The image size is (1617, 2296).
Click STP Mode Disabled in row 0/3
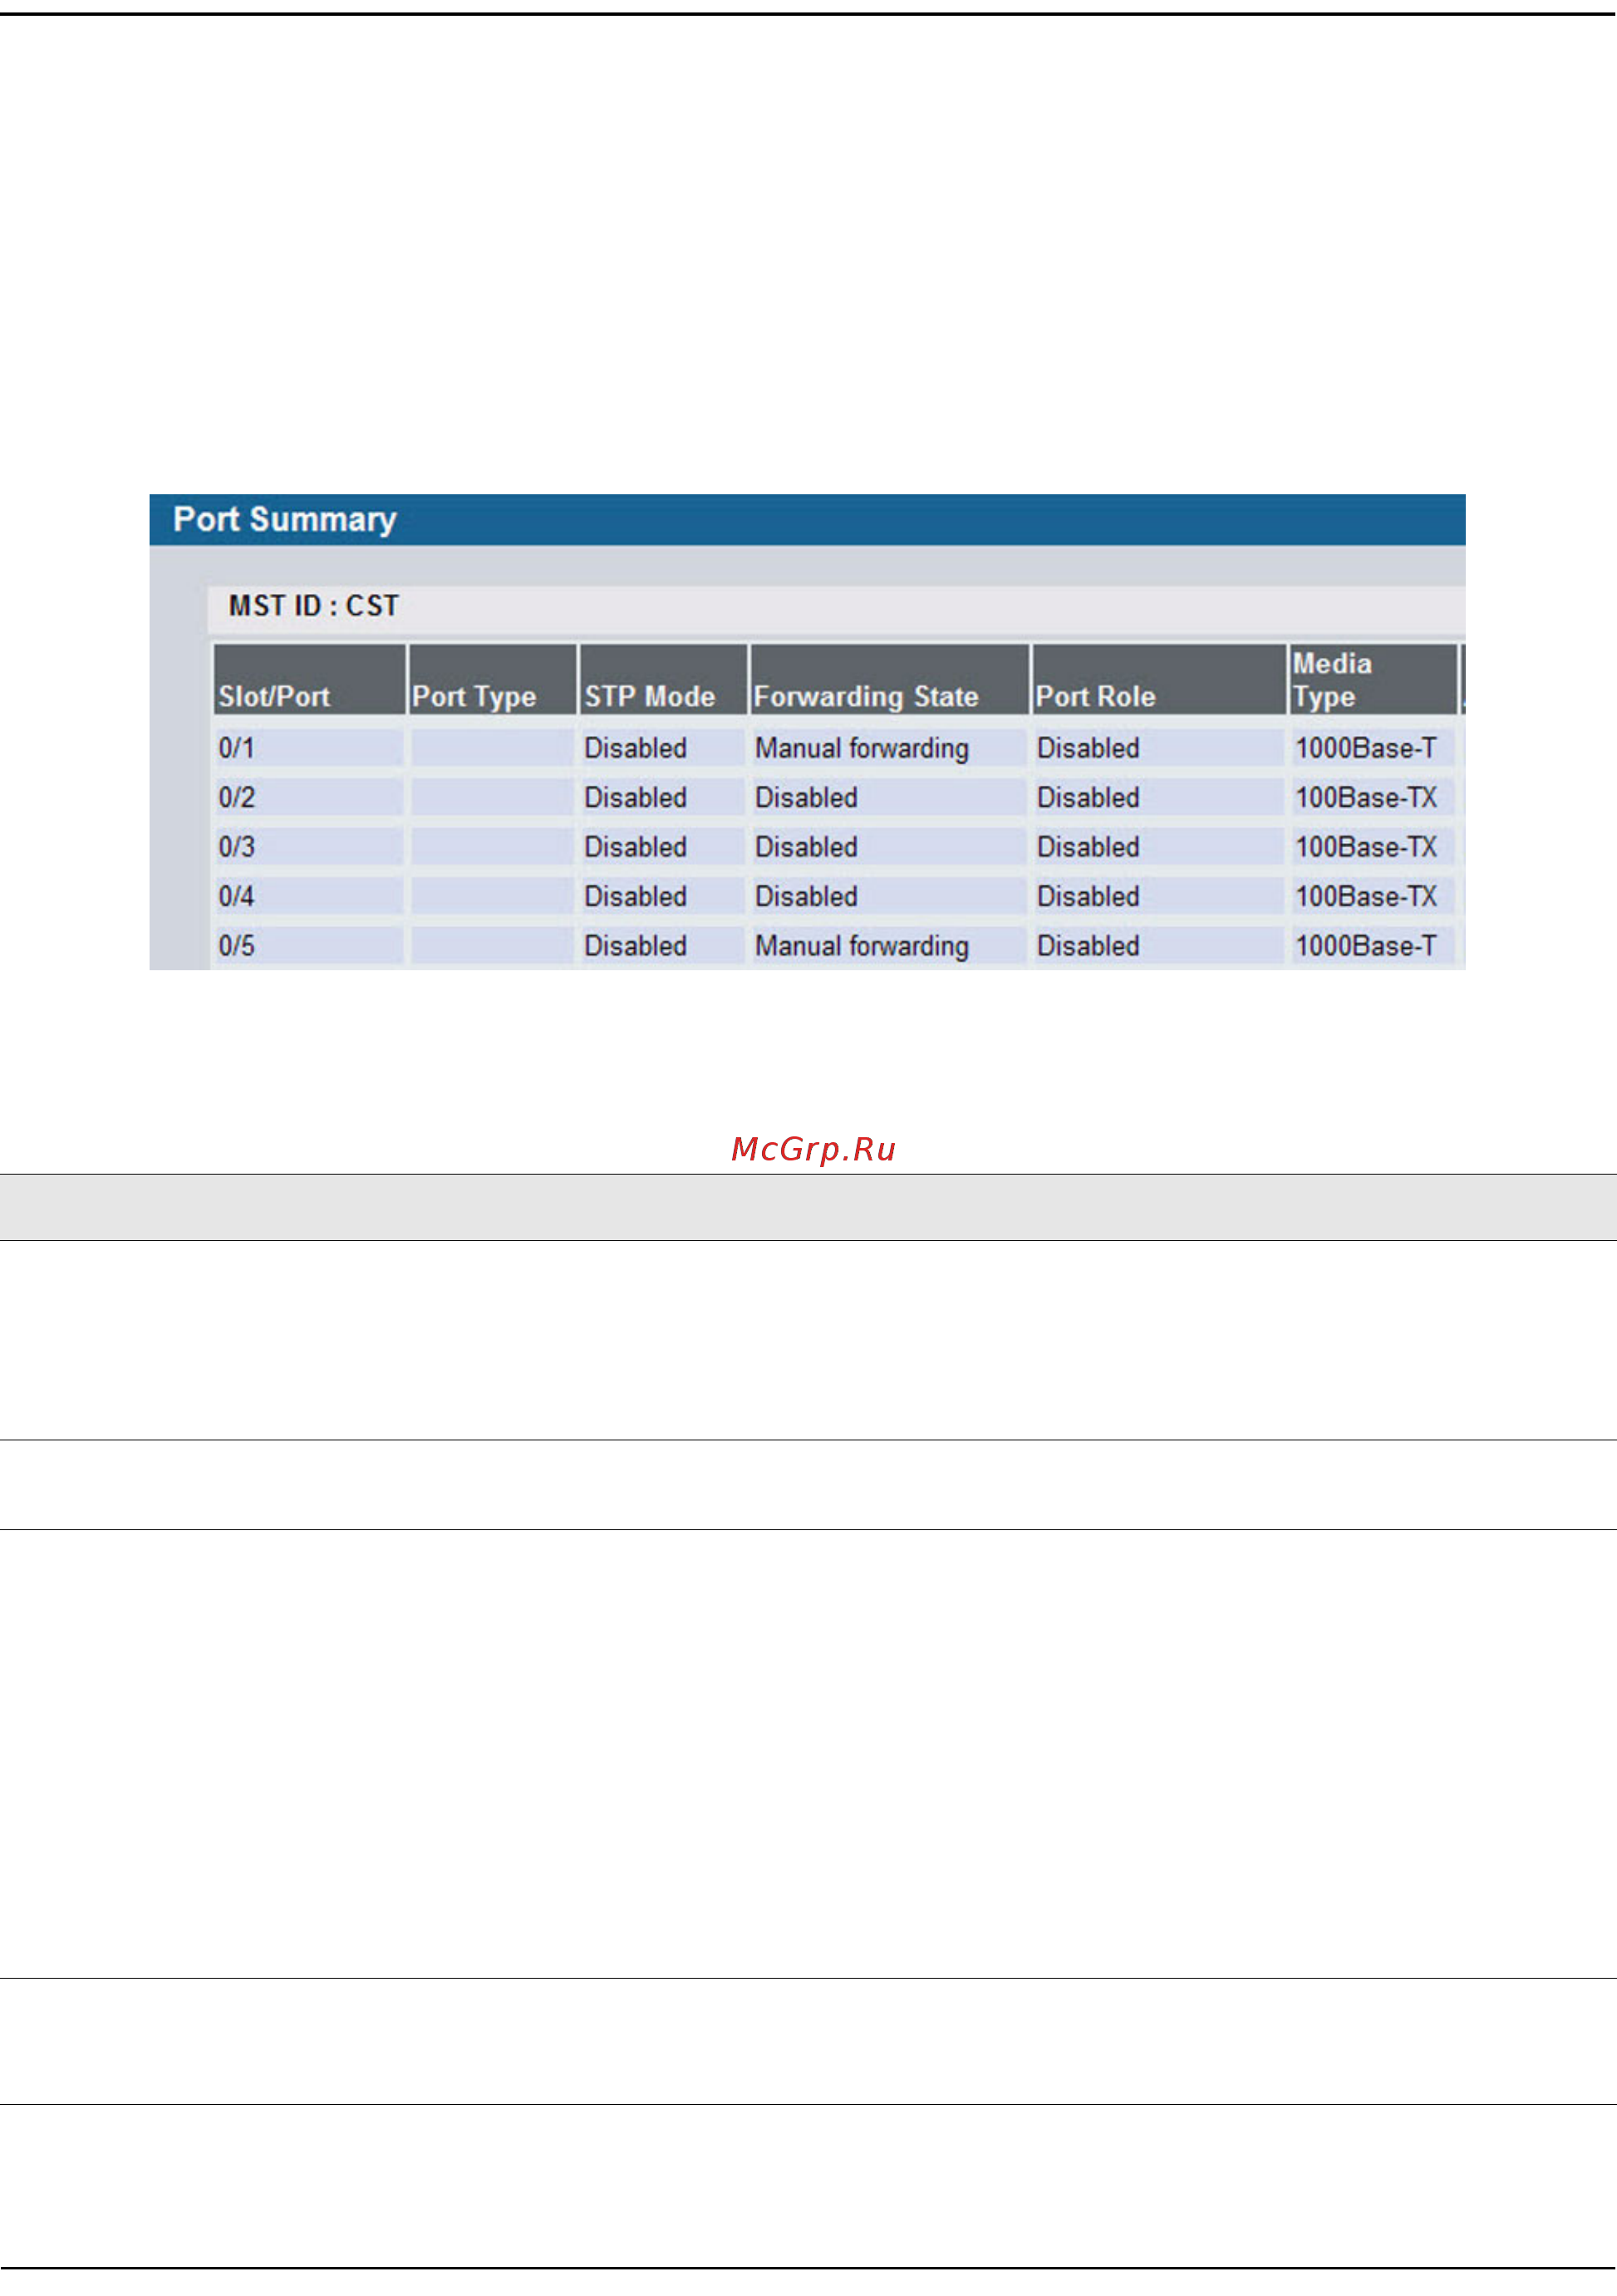tap(635, 847)
